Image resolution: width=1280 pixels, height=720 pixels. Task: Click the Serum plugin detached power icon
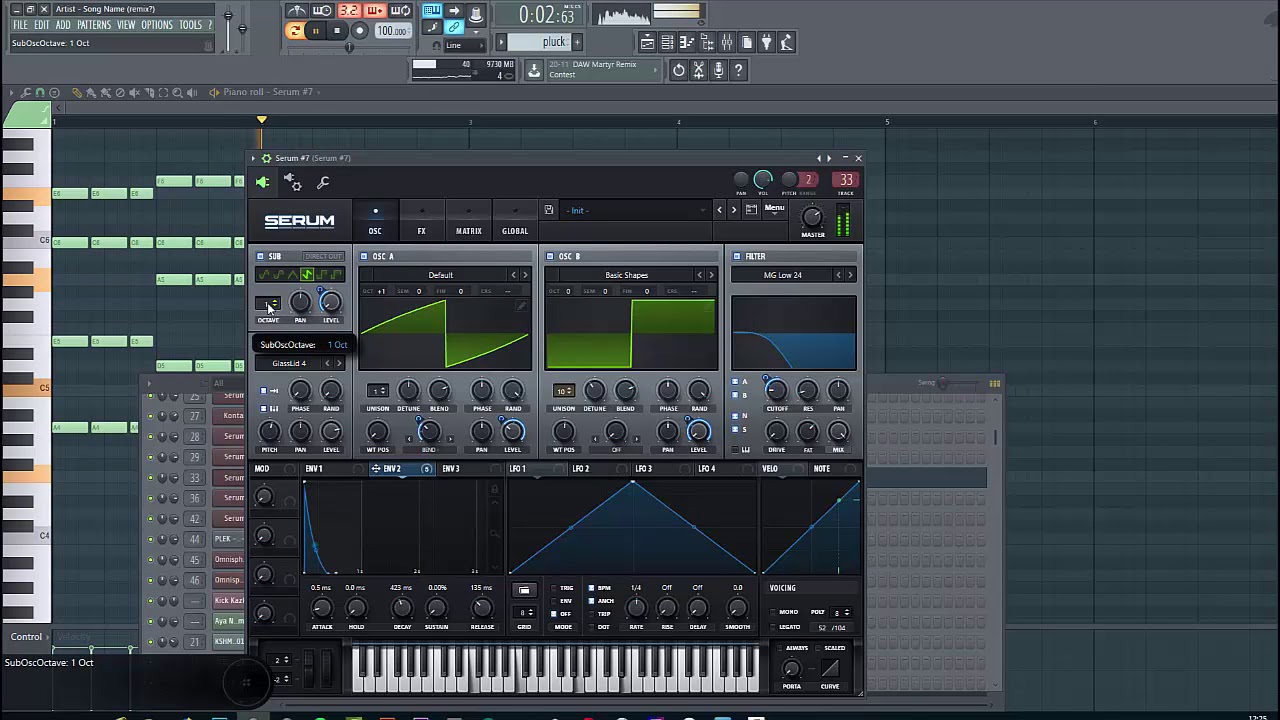coord(262,182)
